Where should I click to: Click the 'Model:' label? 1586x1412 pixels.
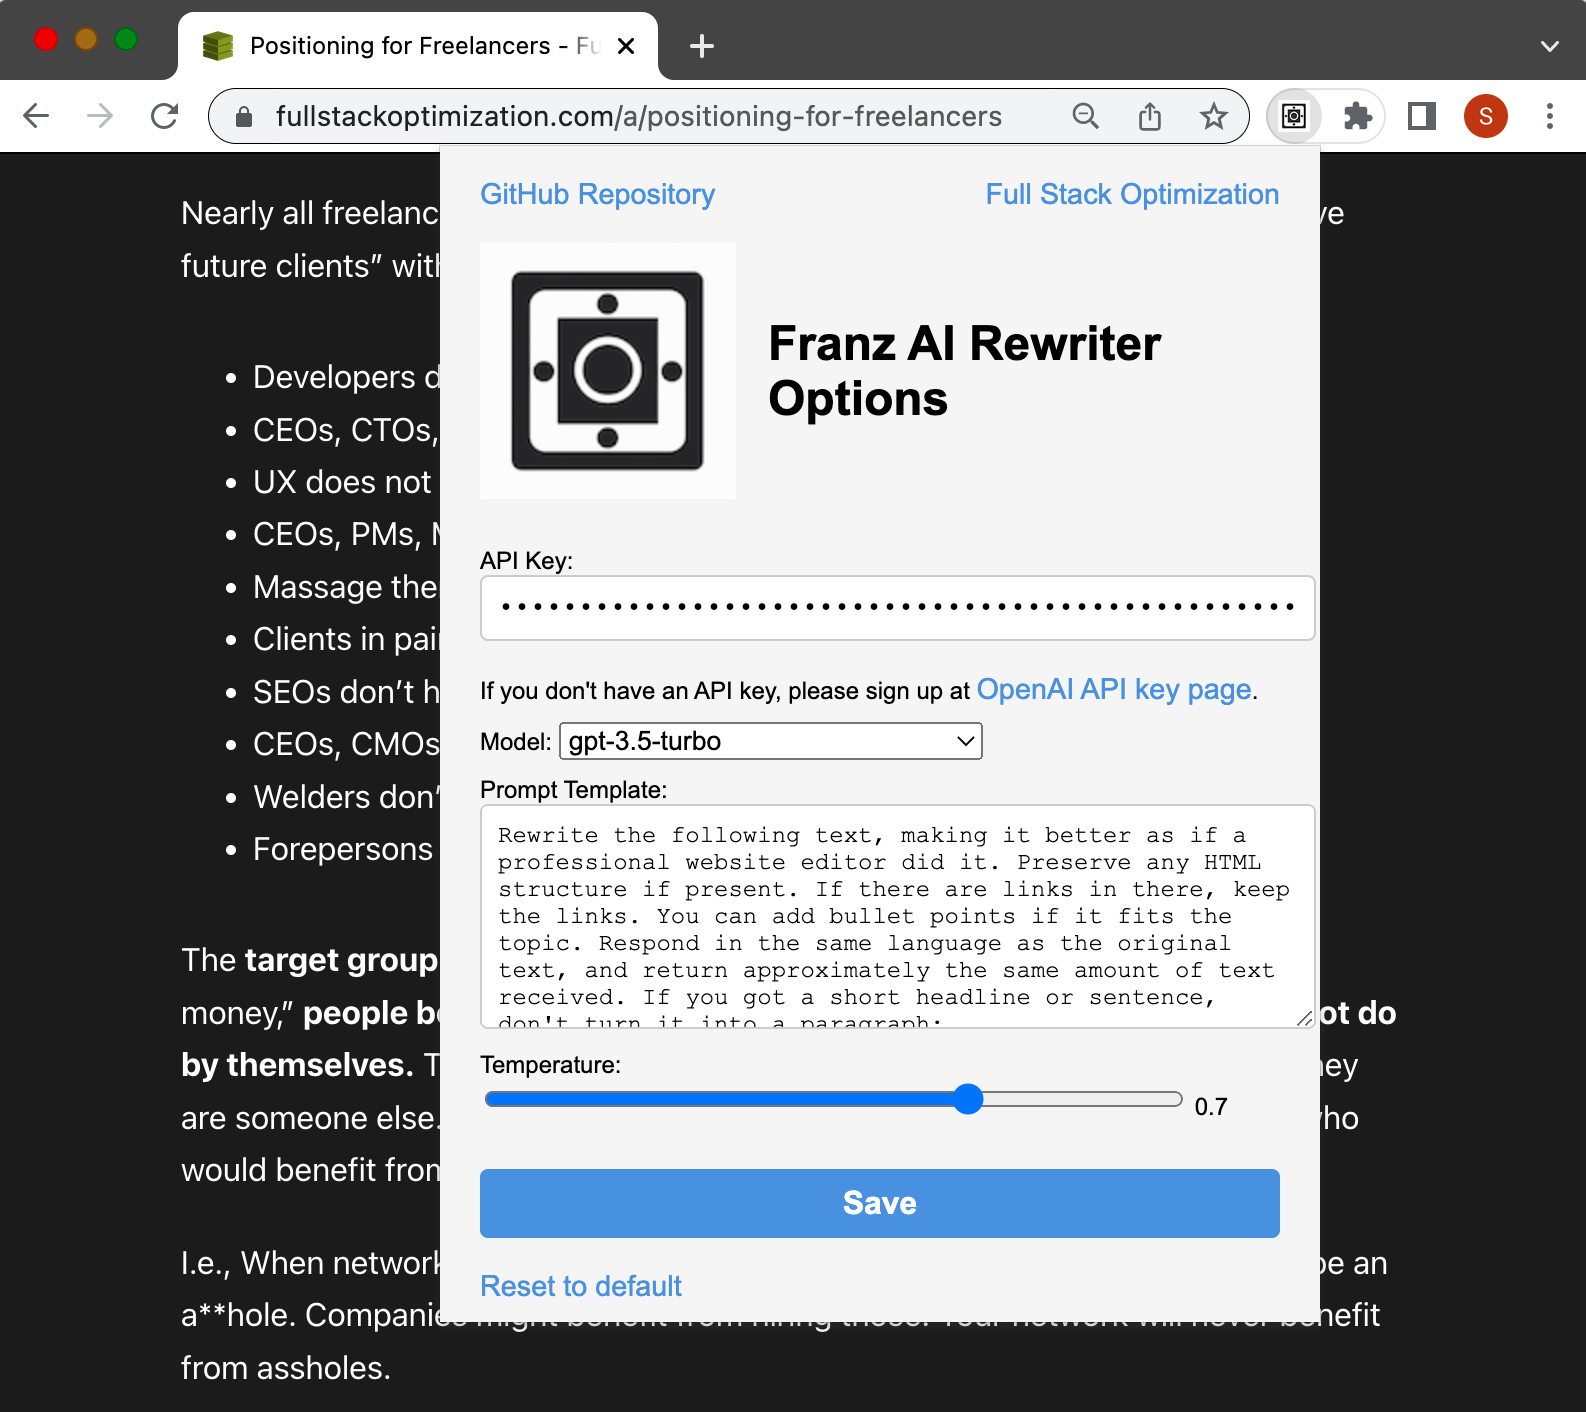coord(515,742)
